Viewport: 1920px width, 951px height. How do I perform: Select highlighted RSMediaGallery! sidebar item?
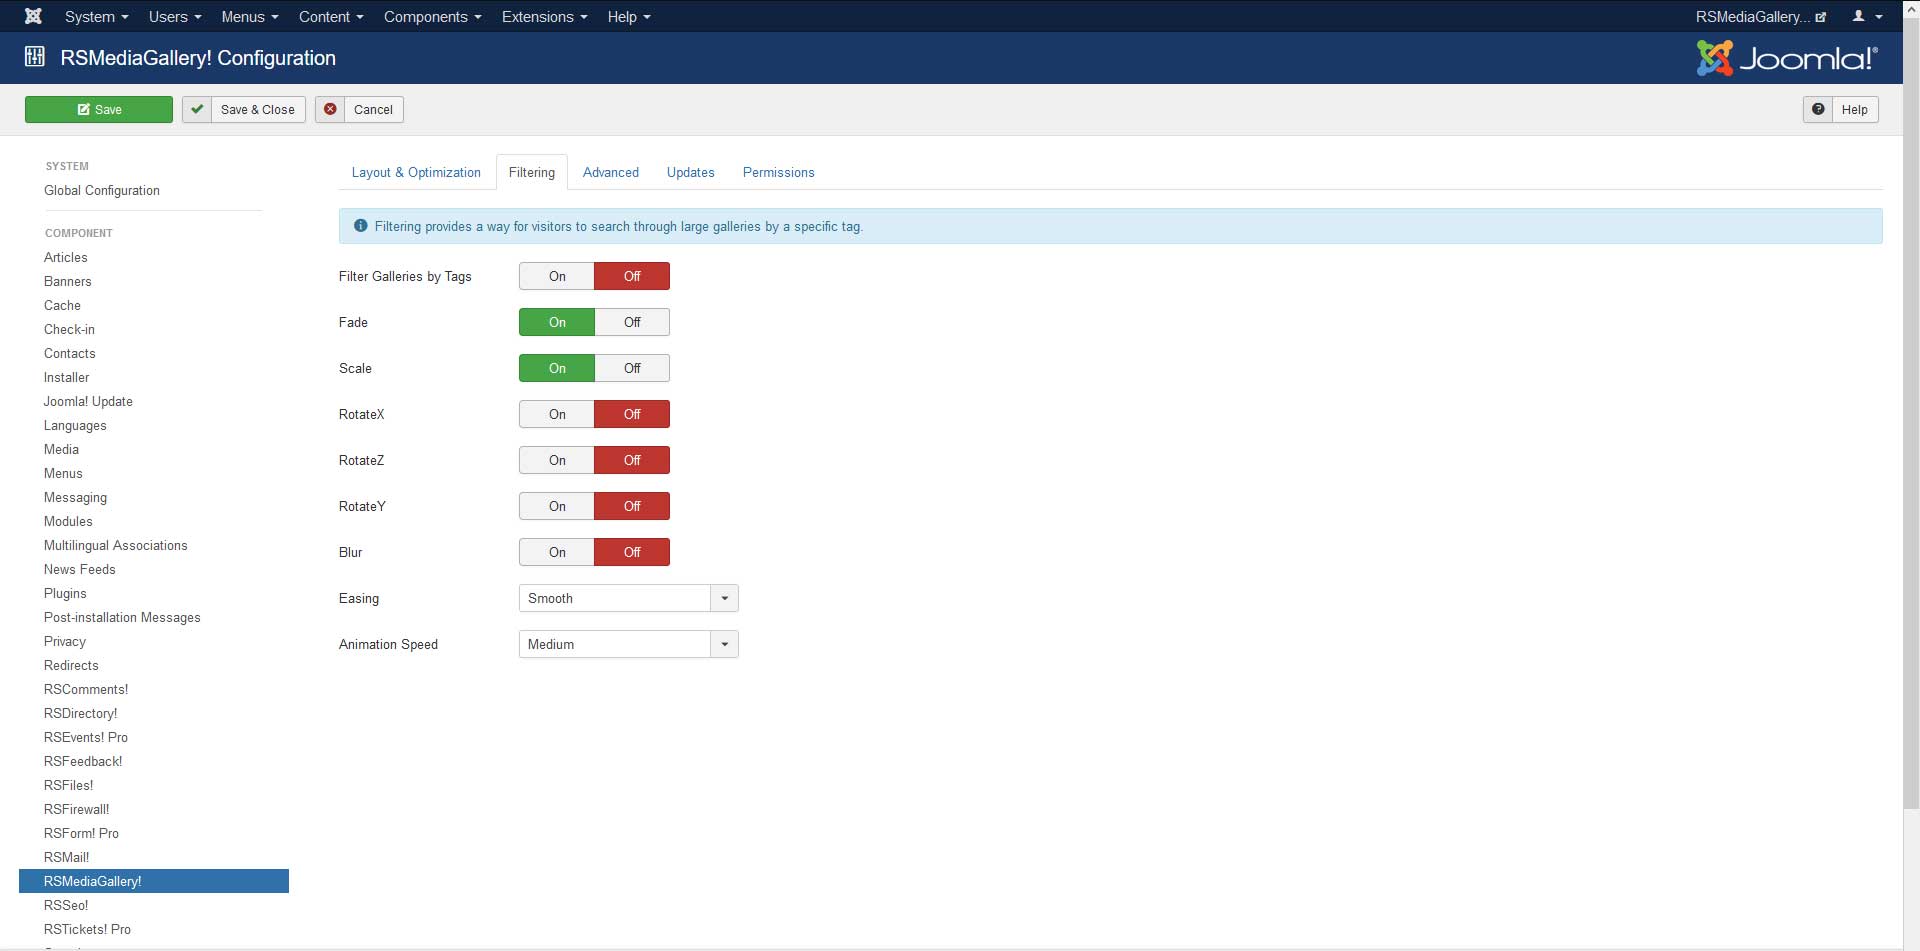(x=154, y=881)
